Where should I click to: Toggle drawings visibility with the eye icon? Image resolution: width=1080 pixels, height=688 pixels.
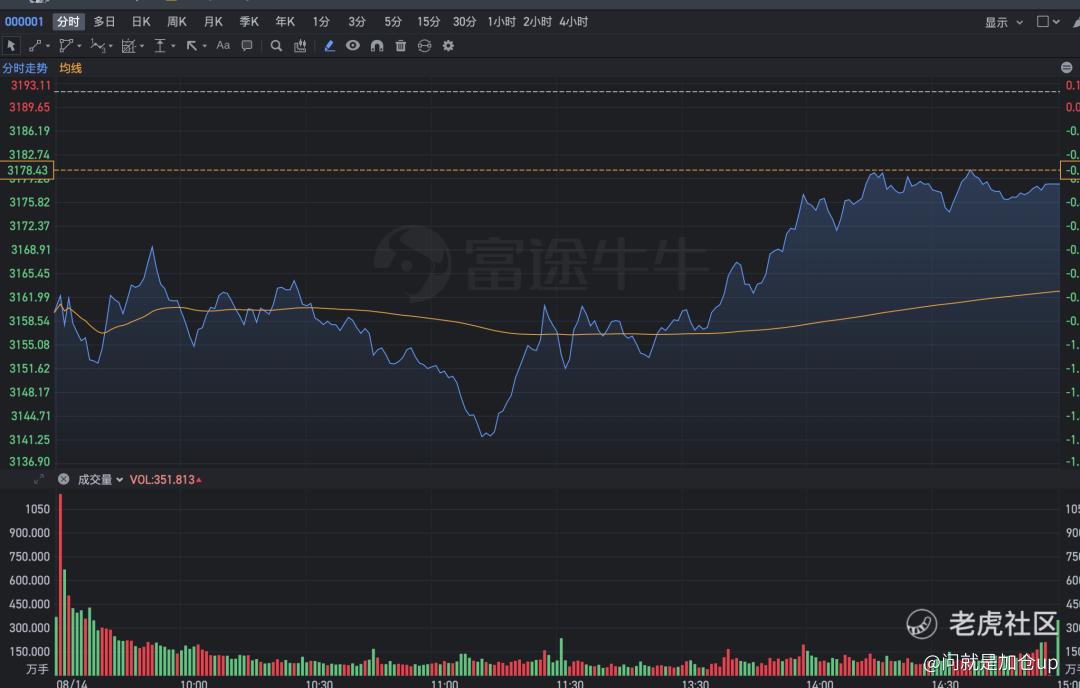pyautogui.click(x=353, y=45)
